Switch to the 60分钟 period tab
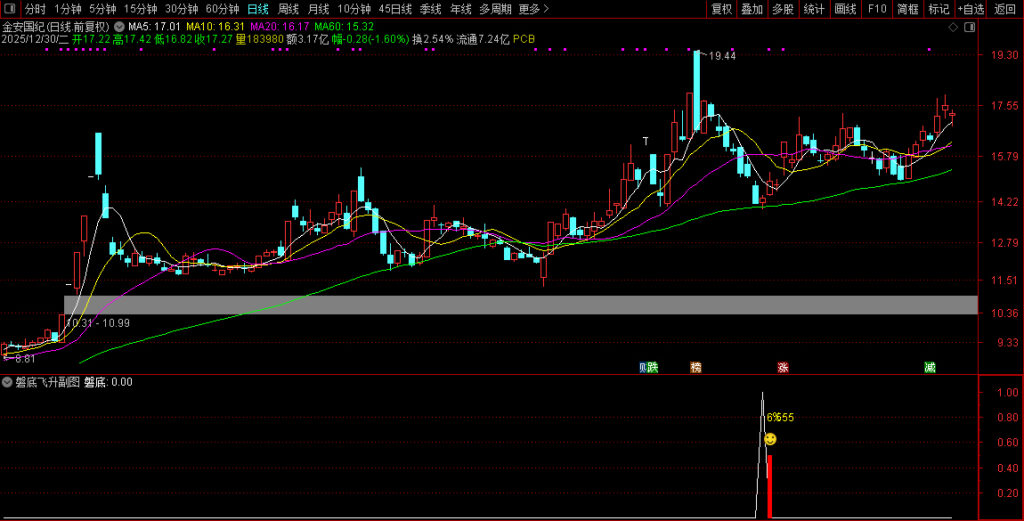 pos(222,9)
